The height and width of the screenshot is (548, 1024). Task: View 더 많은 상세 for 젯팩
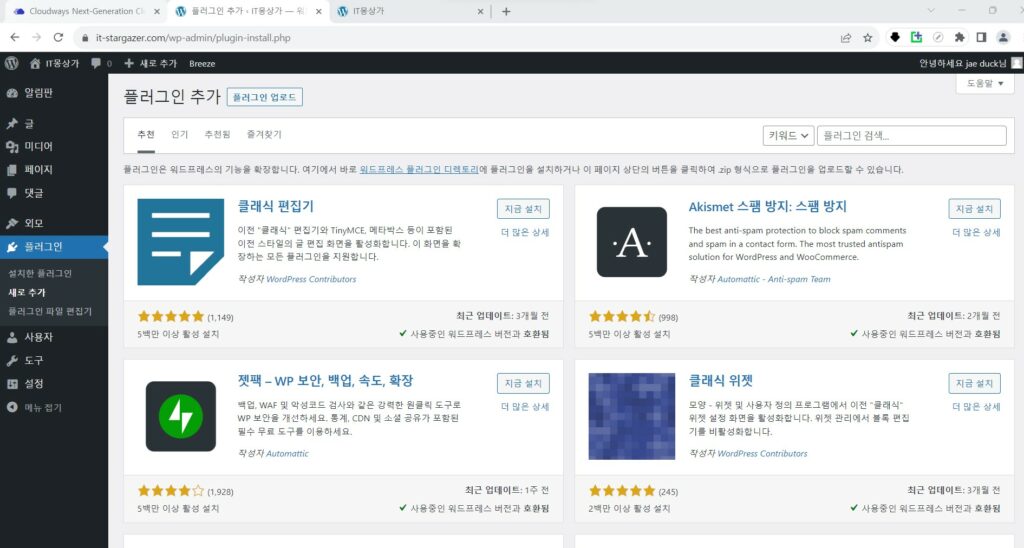[x=525, y=406]
